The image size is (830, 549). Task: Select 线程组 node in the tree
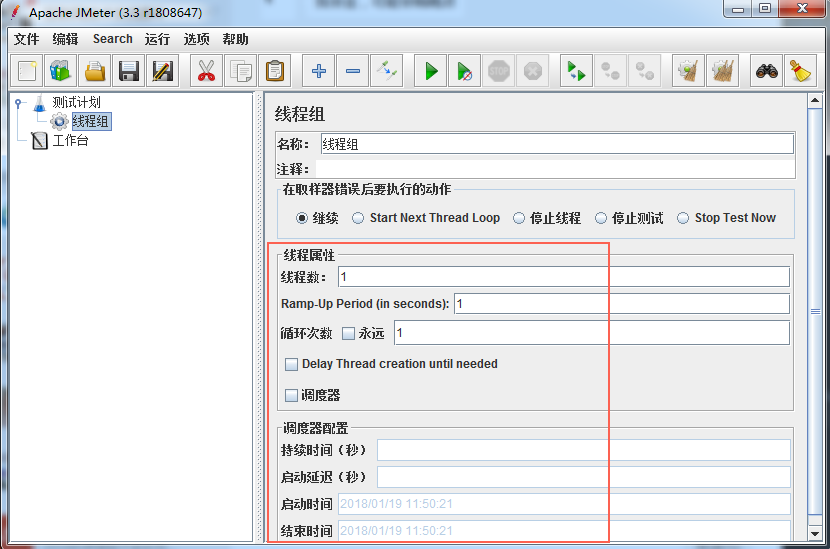(91, 121)
